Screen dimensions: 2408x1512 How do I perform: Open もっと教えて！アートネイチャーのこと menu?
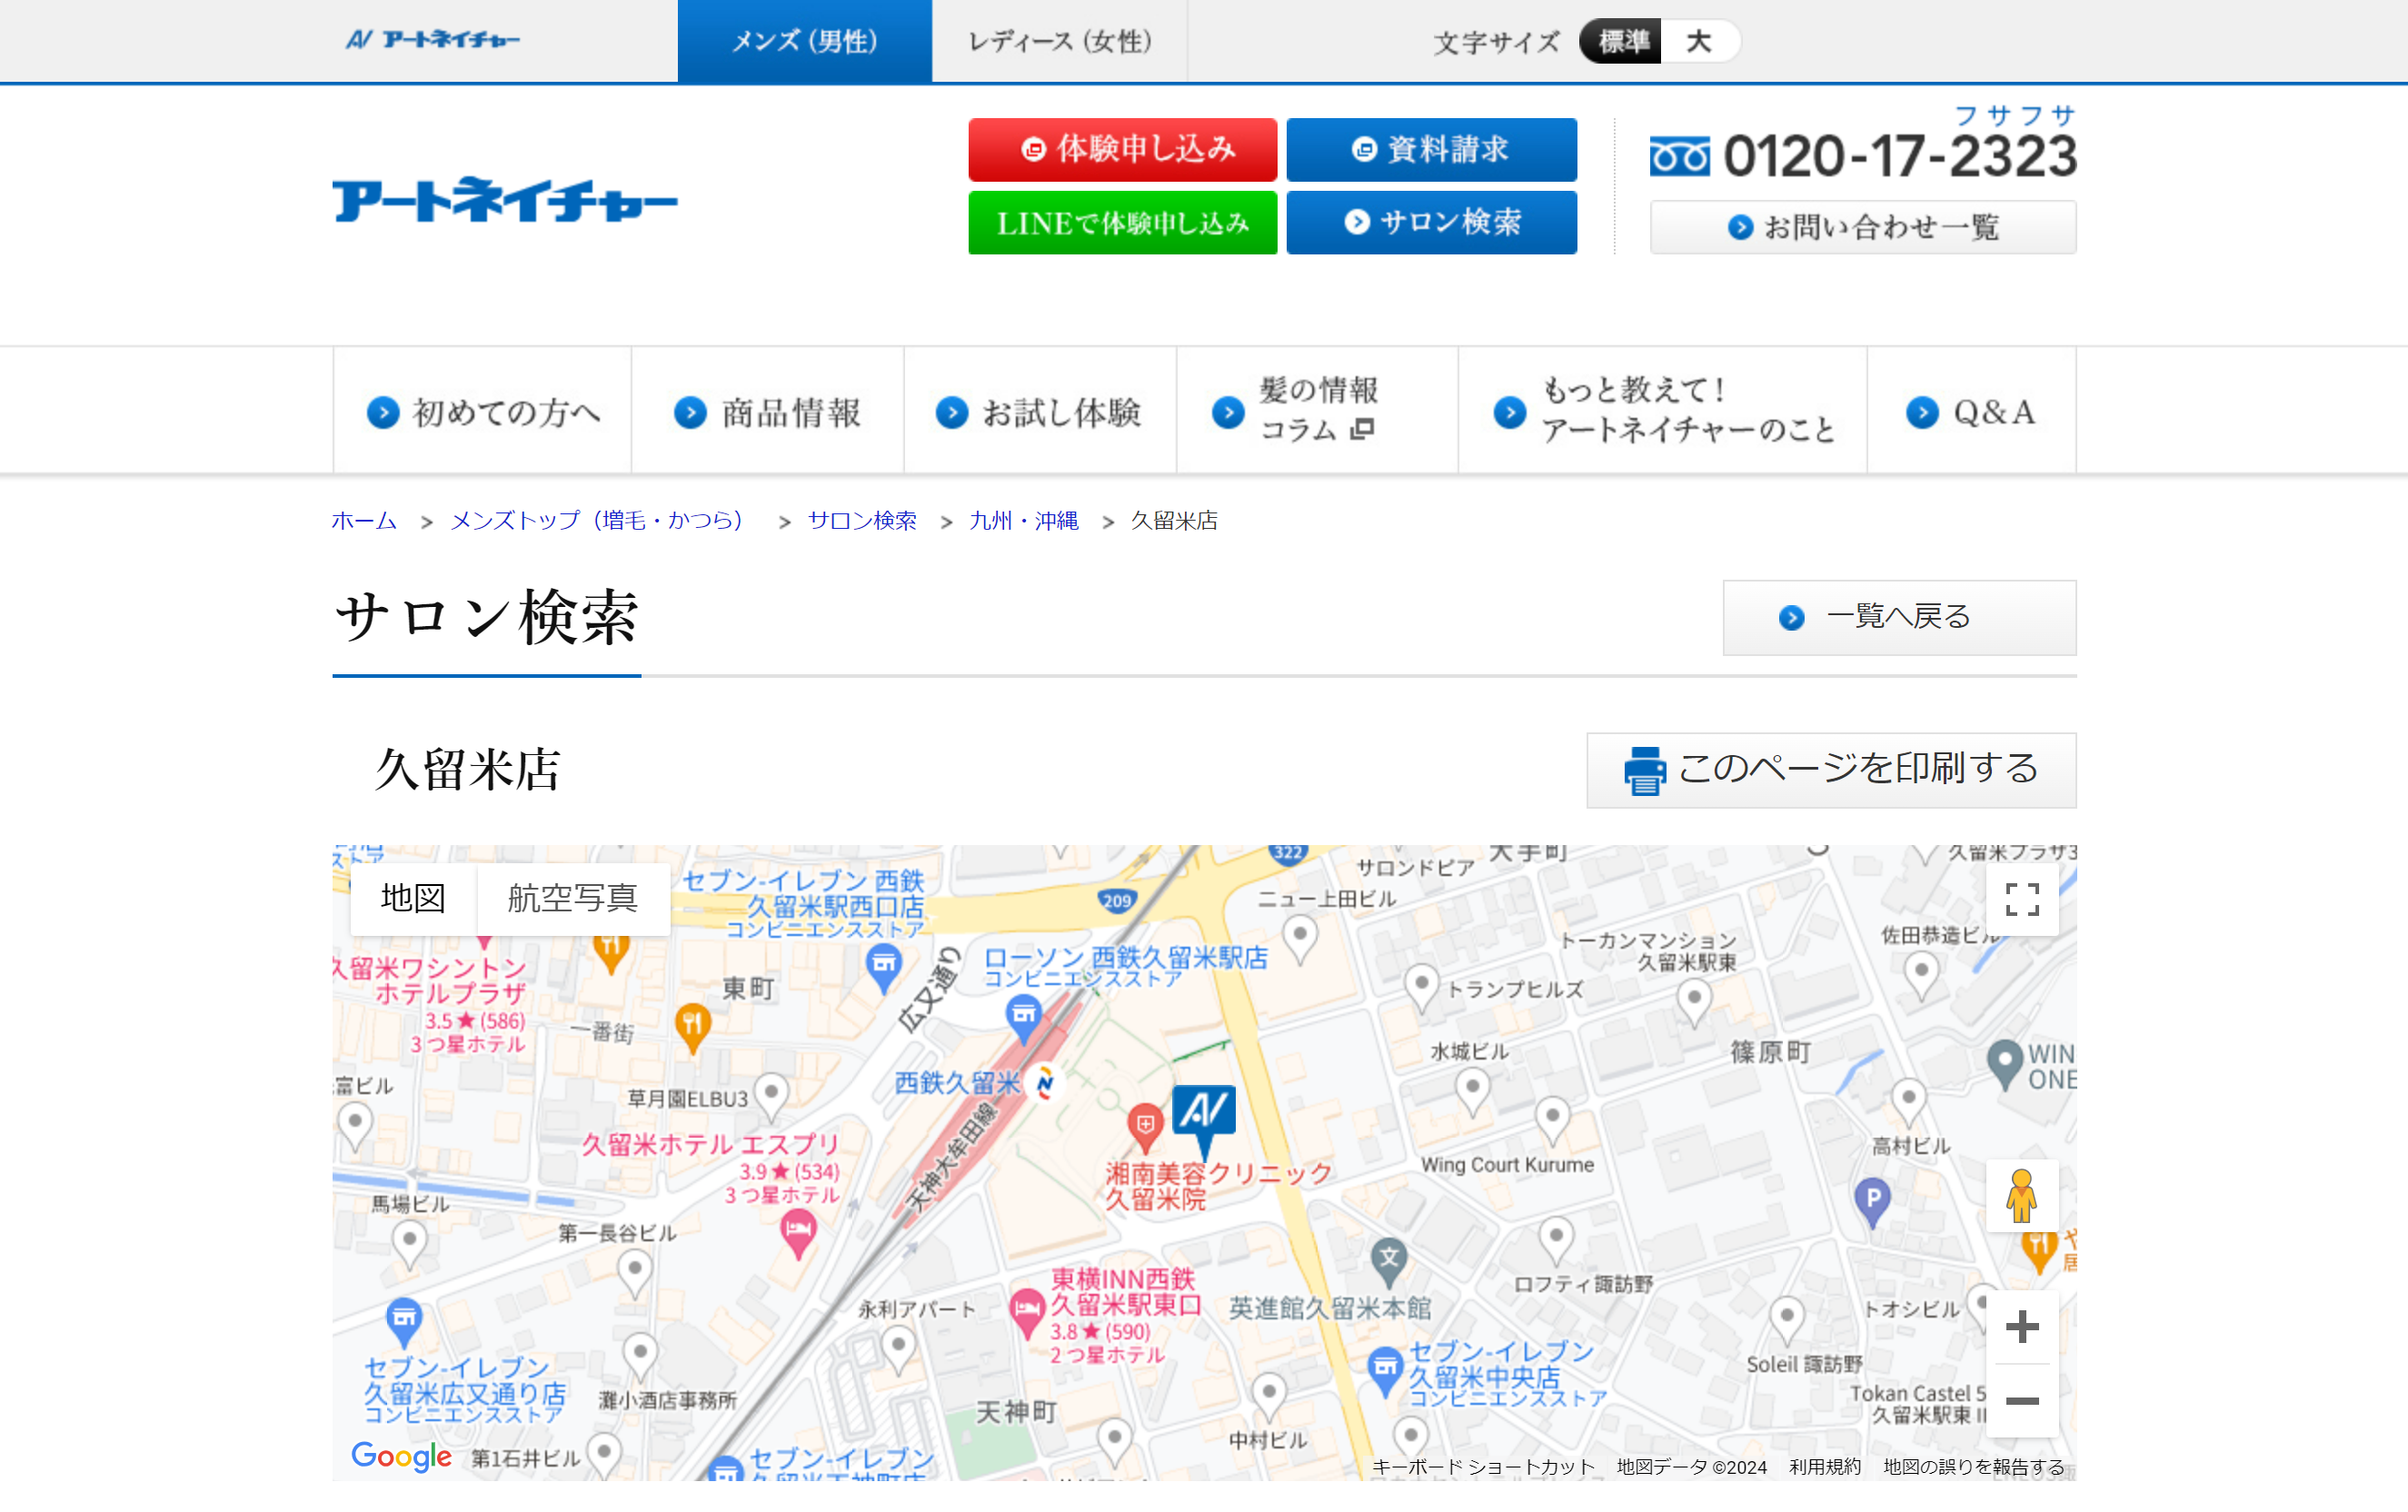click(1662, 411)
